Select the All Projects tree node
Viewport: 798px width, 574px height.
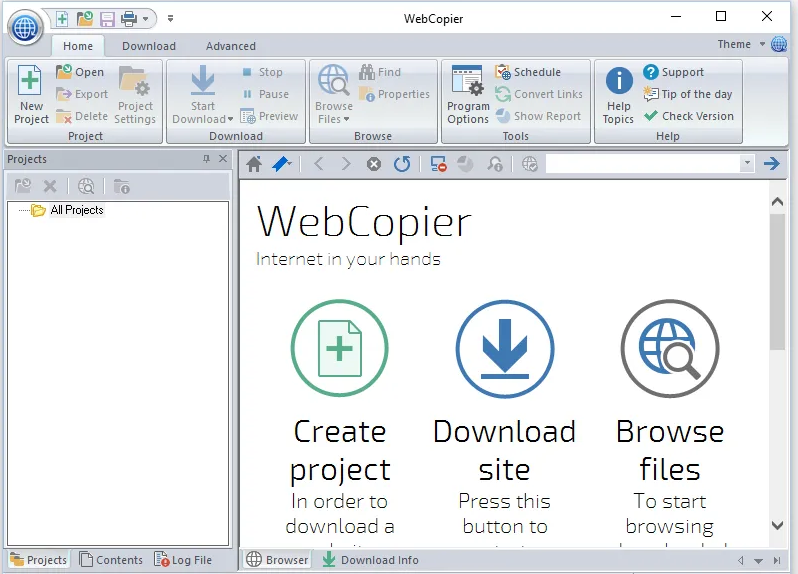click(x=77, y=210)
